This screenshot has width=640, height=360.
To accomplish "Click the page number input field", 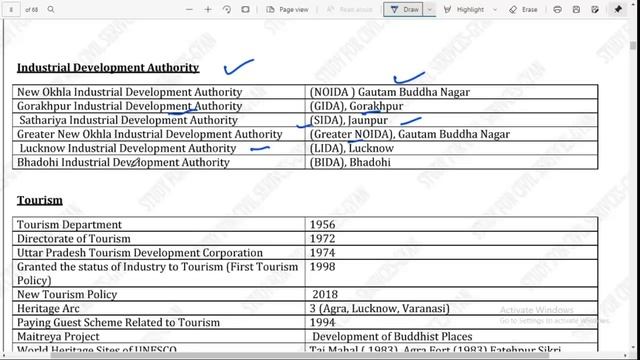I will (x=11, y=9).
